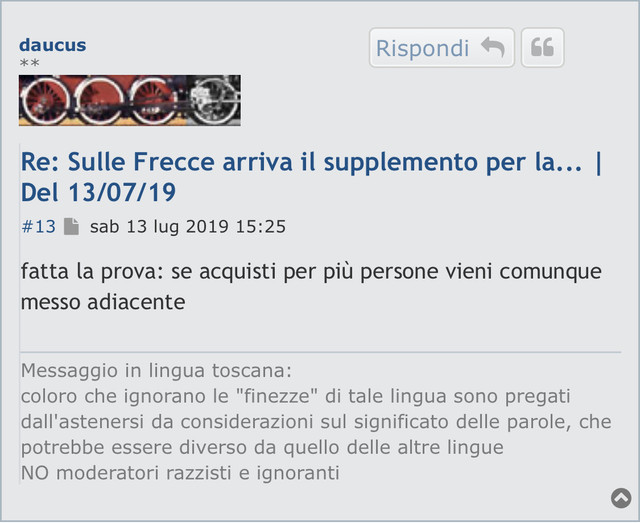Image resolution: width=640 pixels, height=523 pixels.
Task: Open the permalink for post #13
Action: pos(38,226)
